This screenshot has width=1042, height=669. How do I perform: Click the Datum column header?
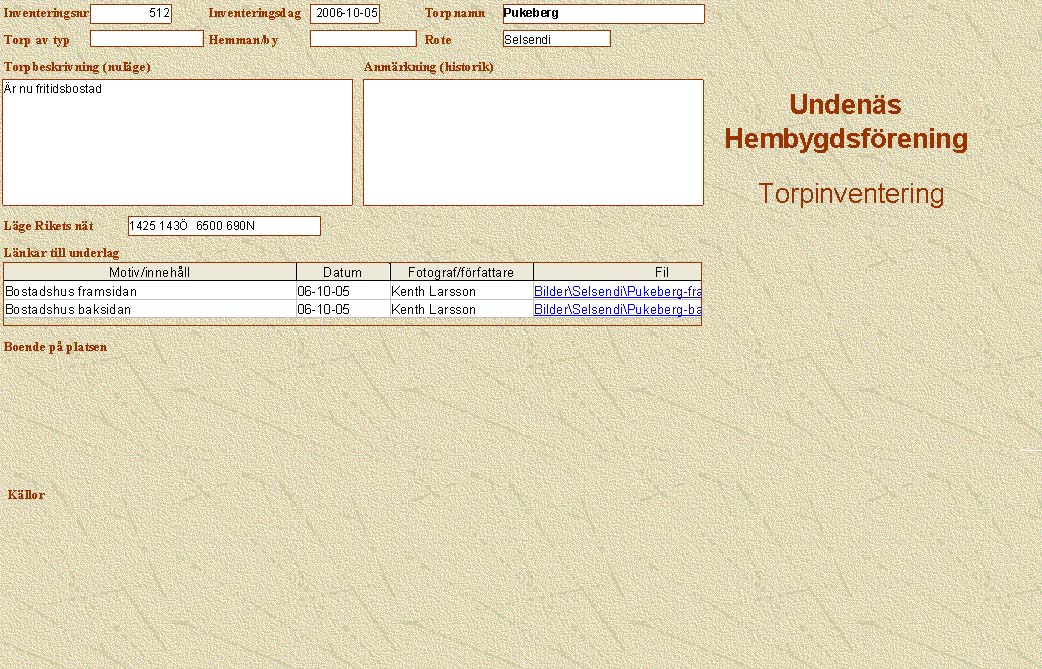[343, 272]
